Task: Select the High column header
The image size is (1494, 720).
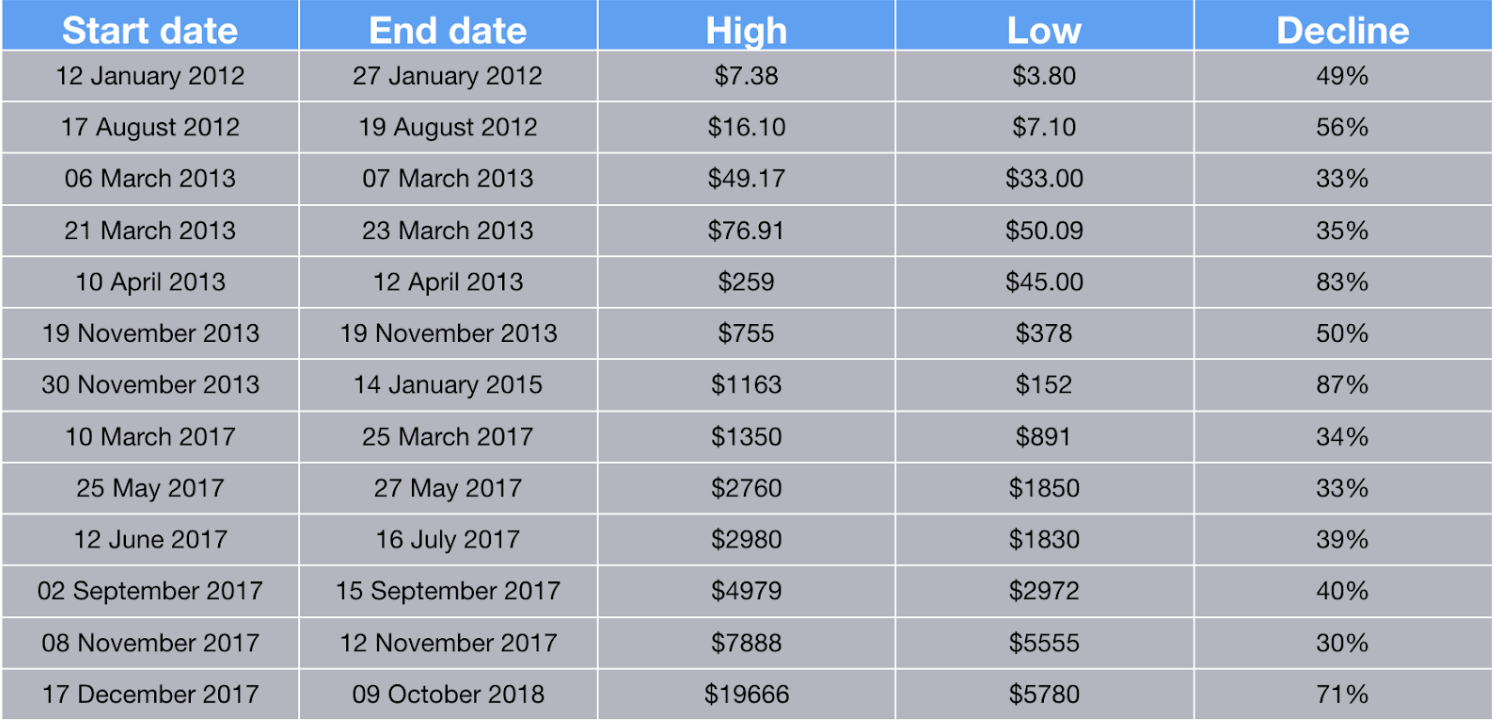Action: (x=746, y=29)
